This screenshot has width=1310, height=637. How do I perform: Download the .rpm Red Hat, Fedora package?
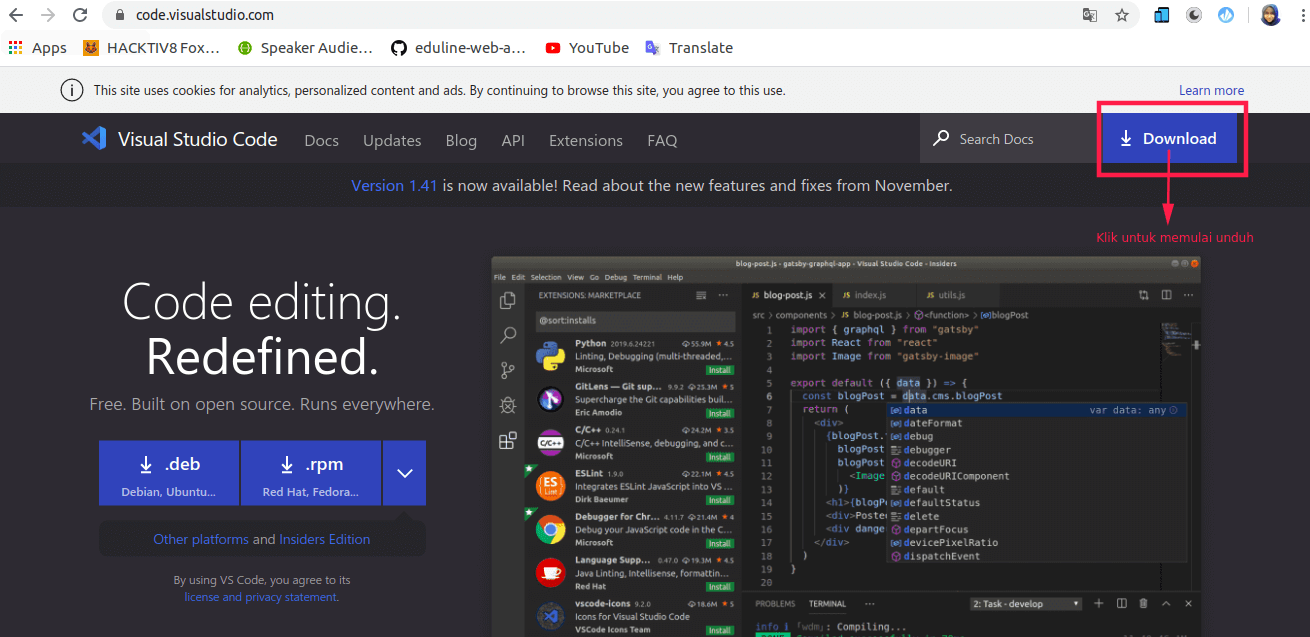(311, 473)
